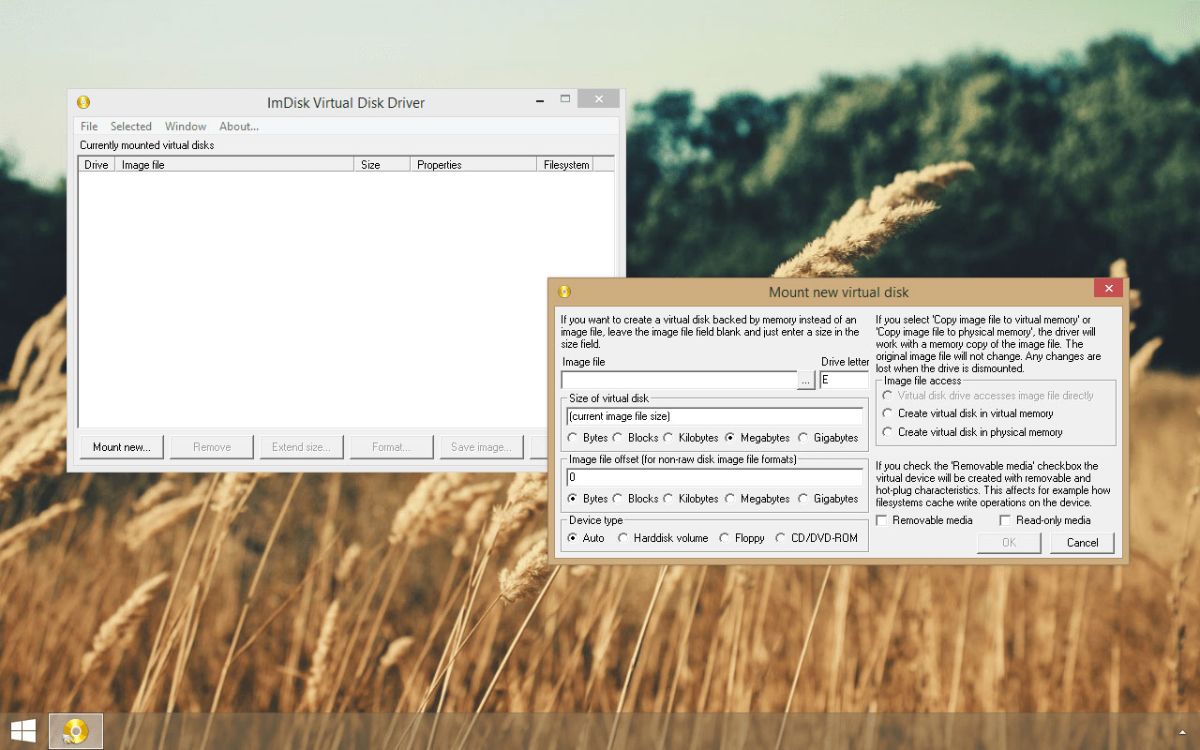This screenshot has height=750, width=1200.
Task: Open the Window menu
Action: tap(186, 126)
